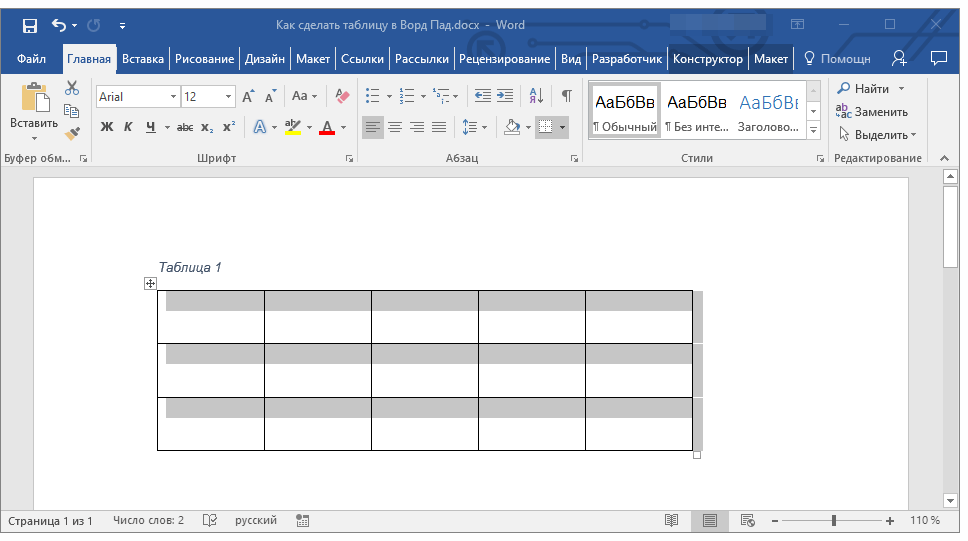The width and height of the screenshot is (968, 541).
Task: Click the table resize handle at bottom-right
Action: click(x=697, y=455)
